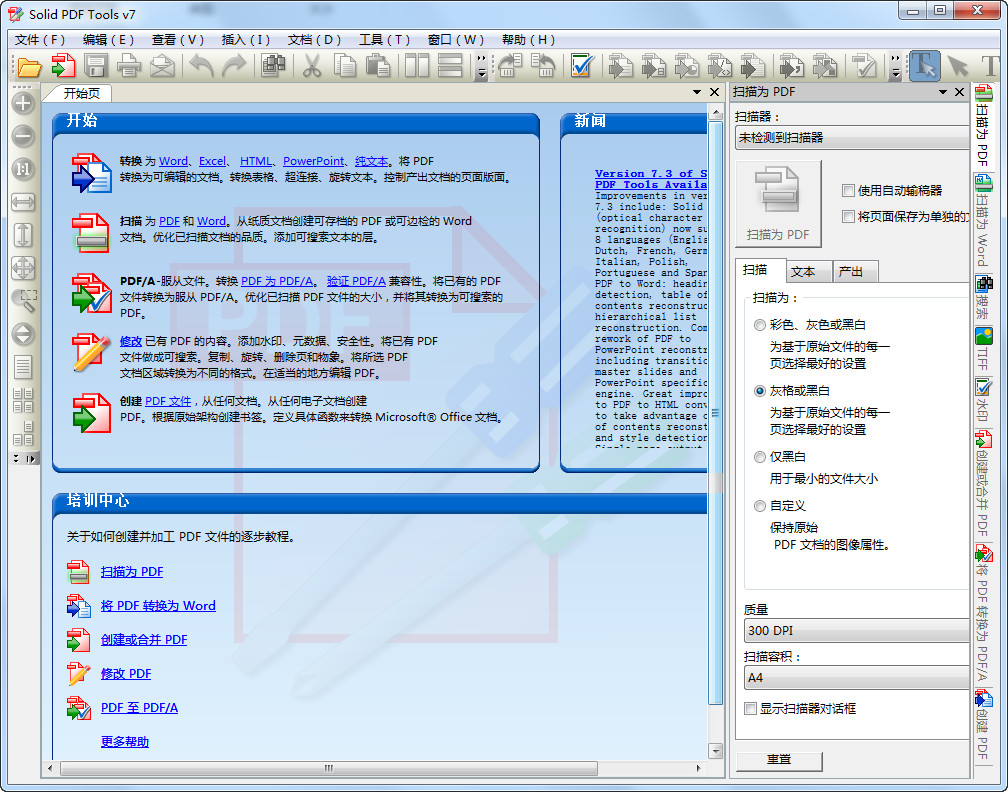Viewport: 1008px width, 792px height.
Task: Click the Open folder toolbar icon
Action: pos(29,66)
